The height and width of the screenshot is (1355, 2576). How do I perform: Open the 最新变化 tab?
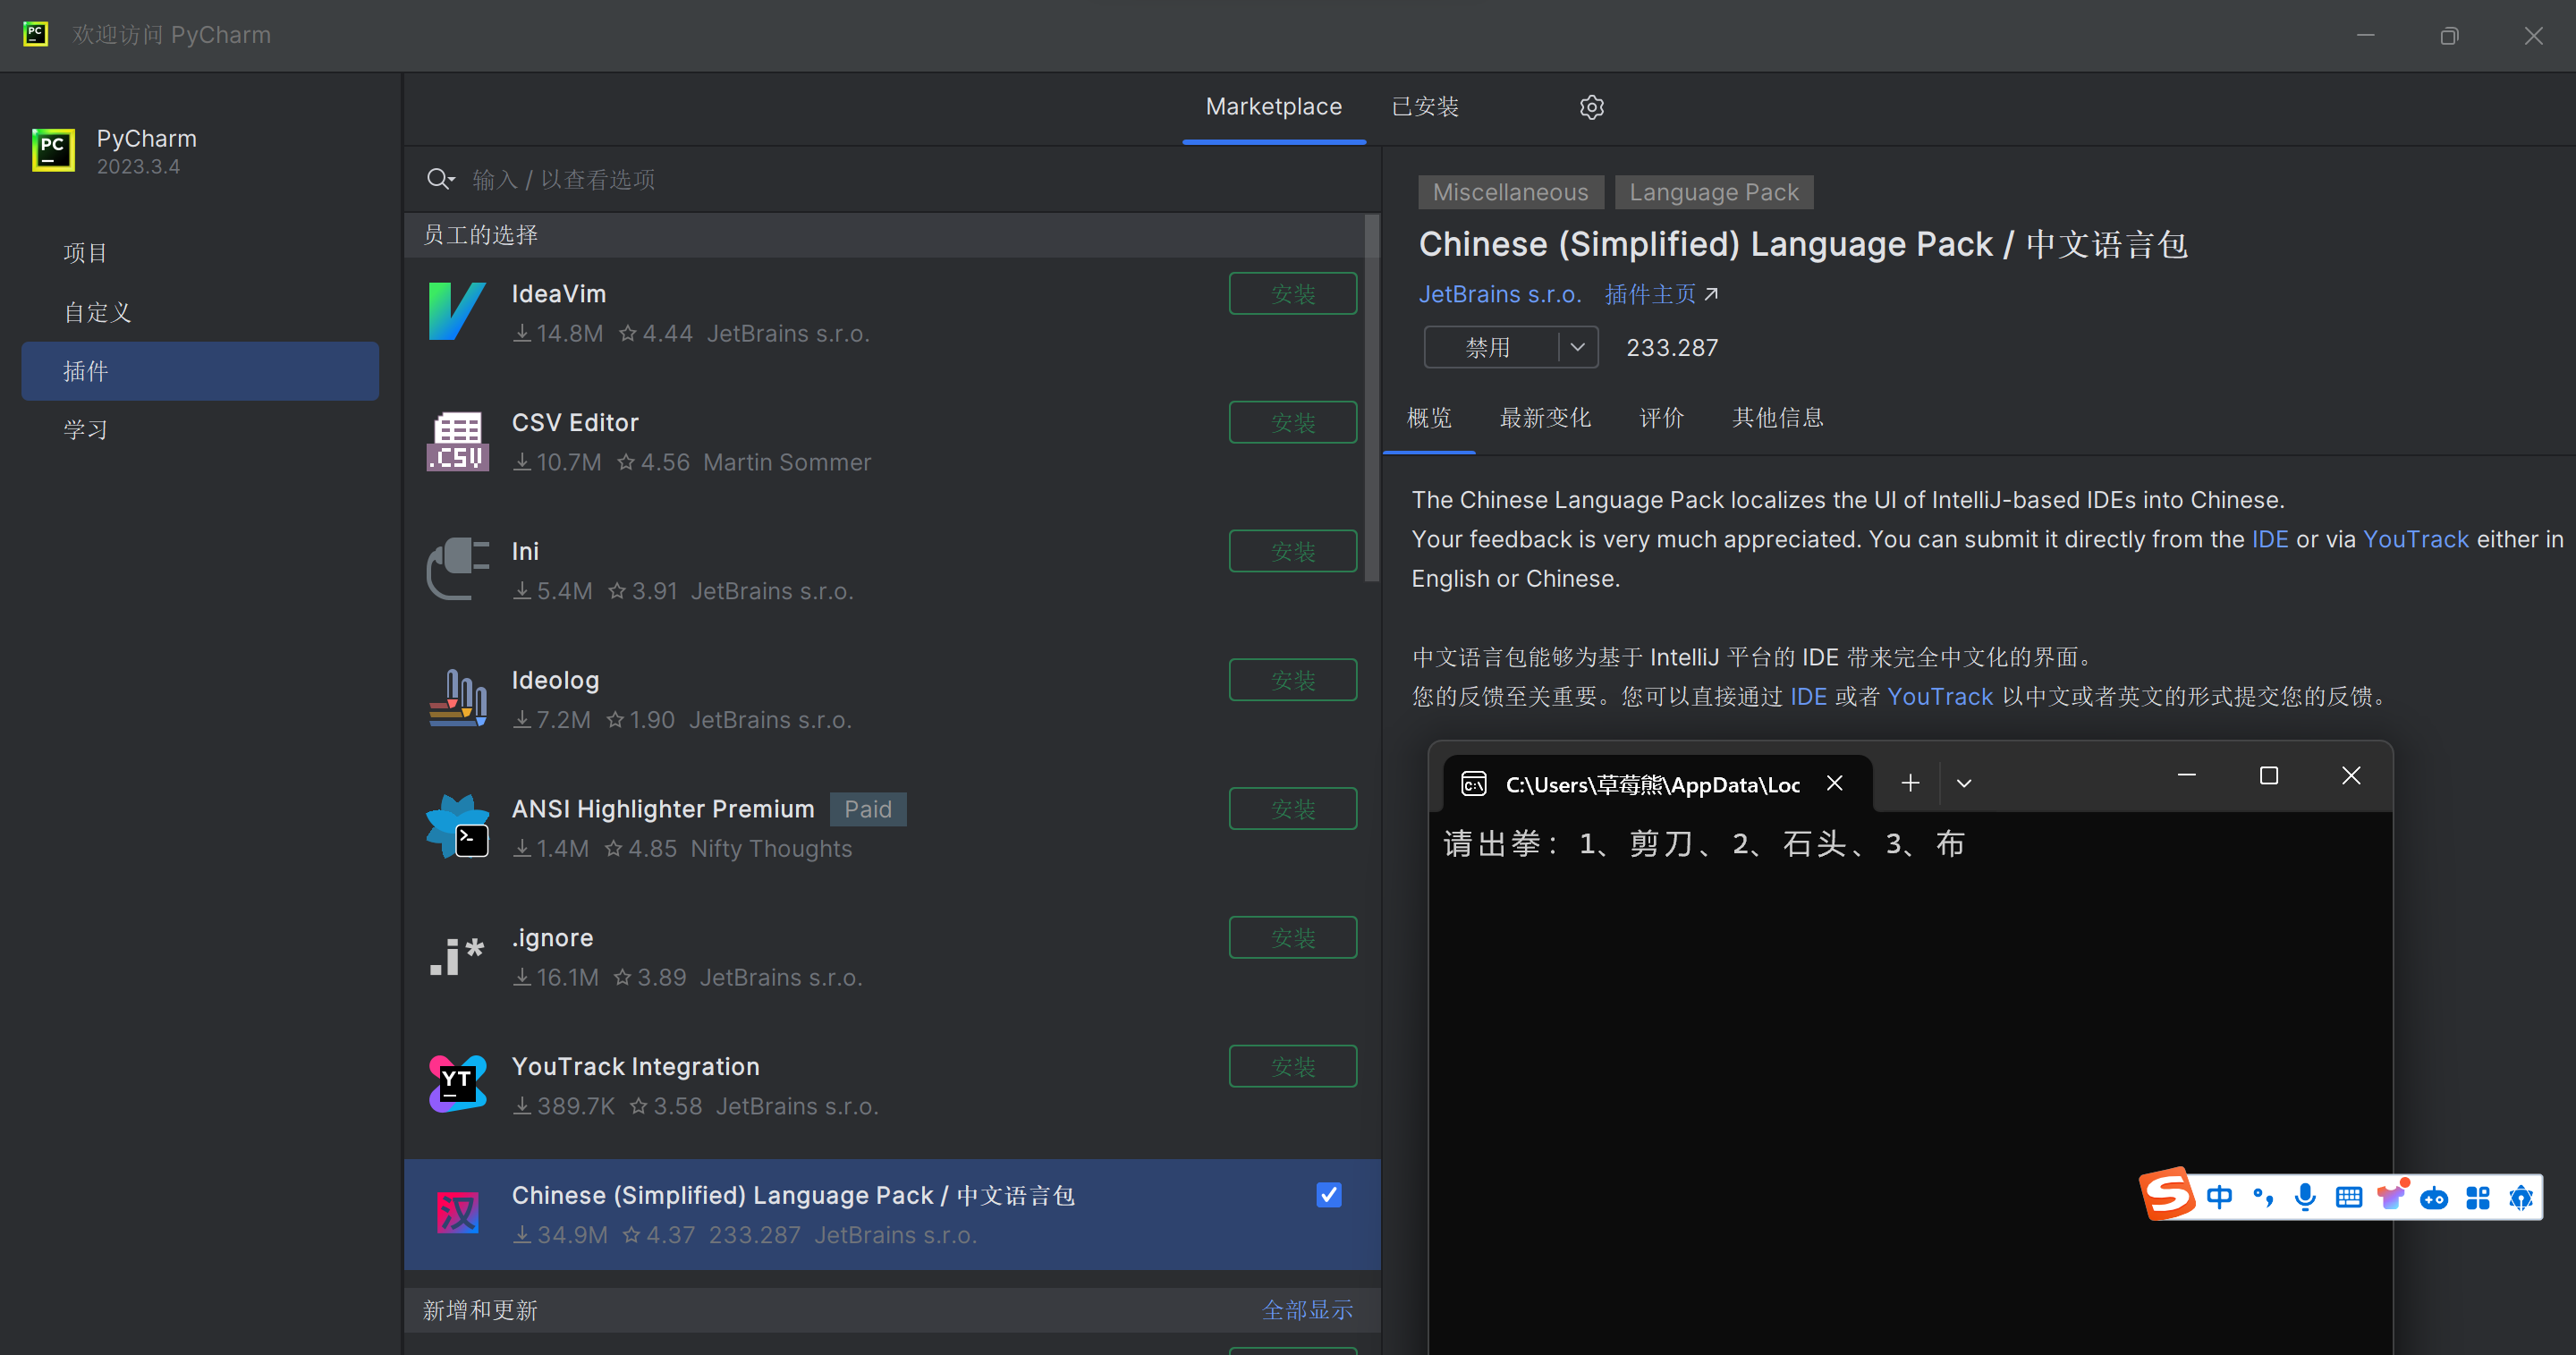(1544, 418)
